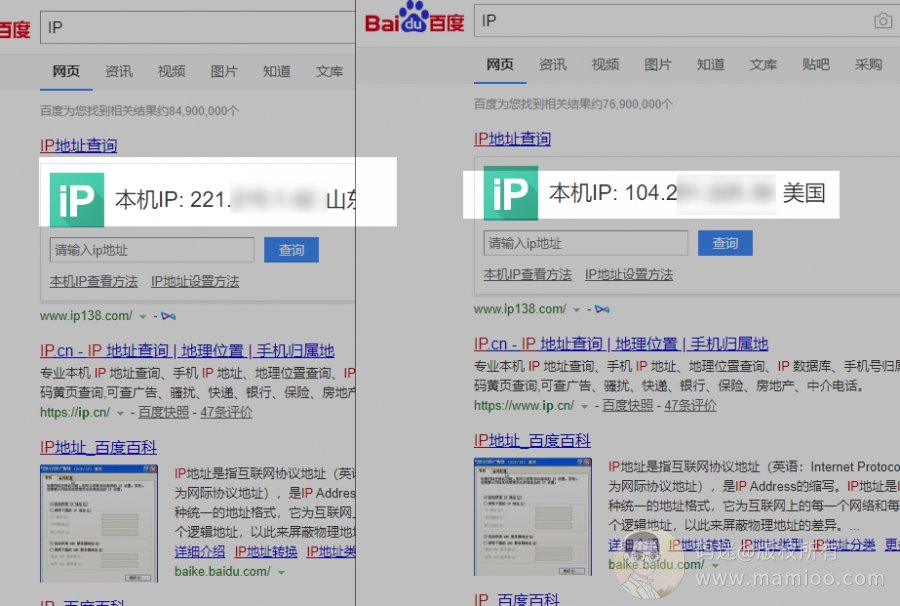The width and height of the screenshot is (900, 606).
Task: Click the Baidu logo in right window
Action: pos(414,22)
